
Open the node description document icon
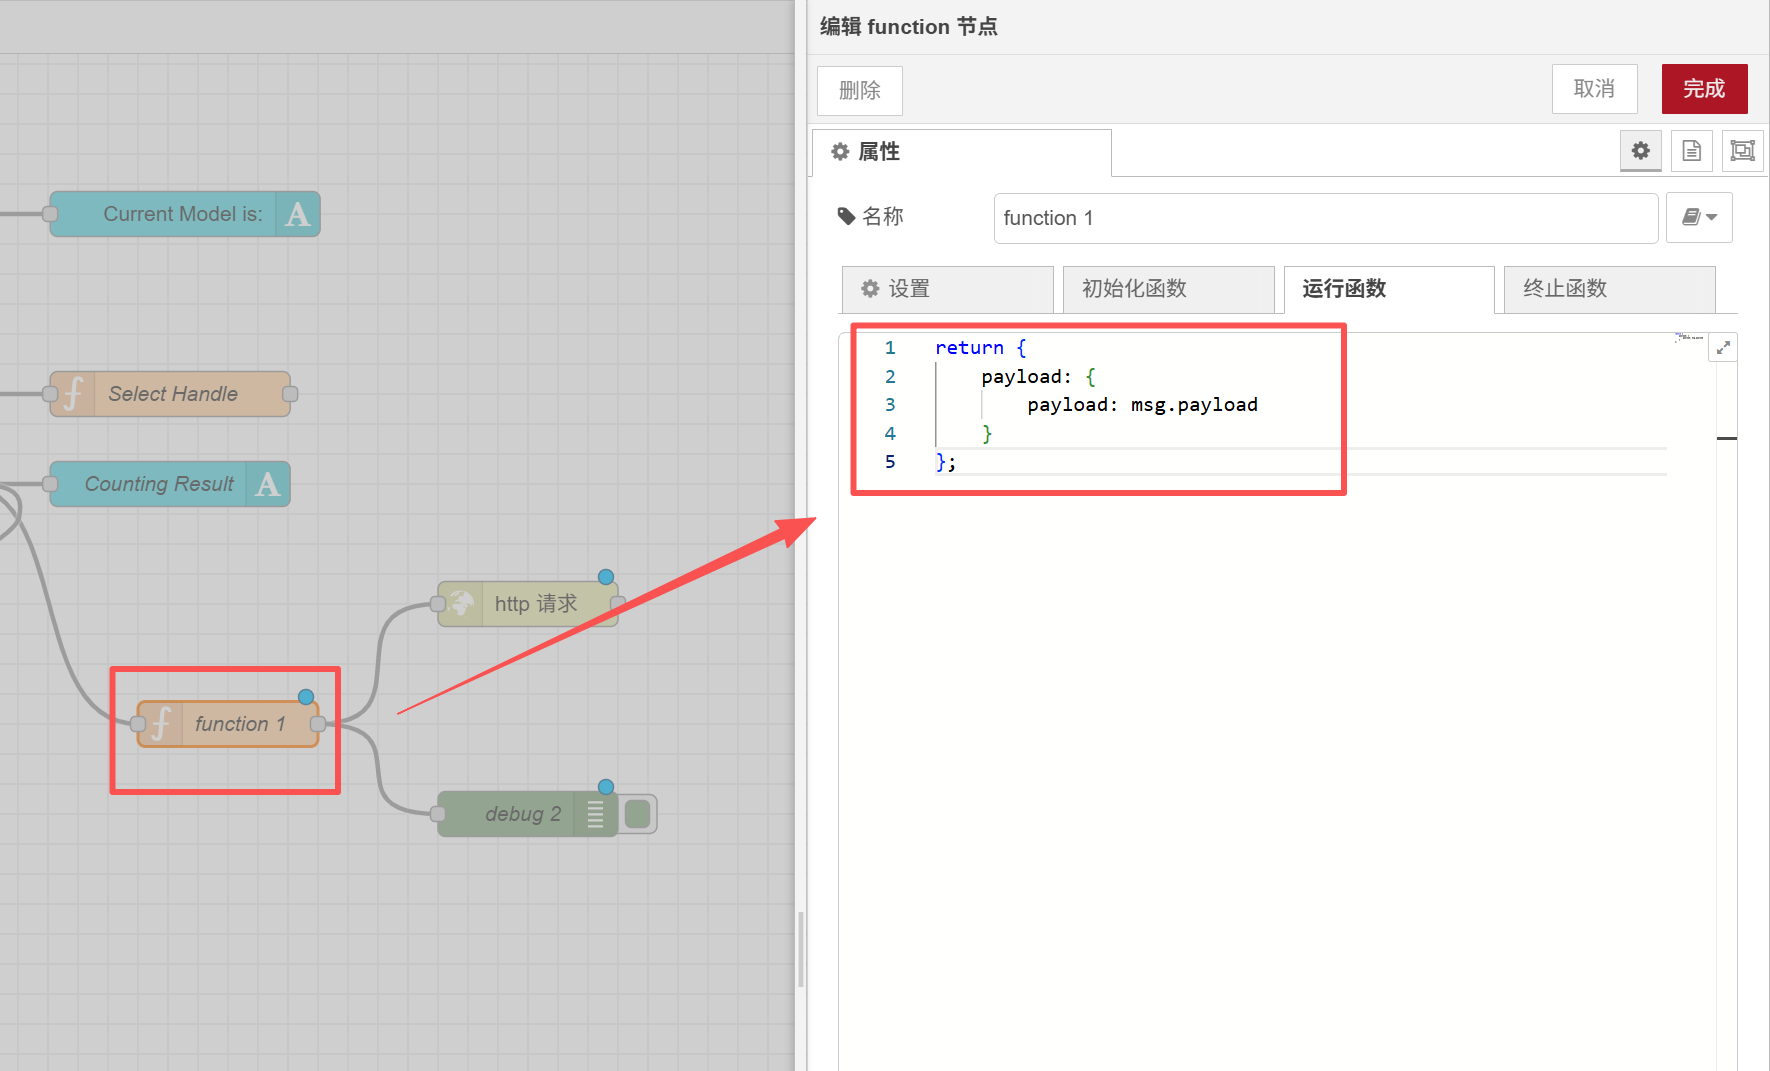point(1691,151)
